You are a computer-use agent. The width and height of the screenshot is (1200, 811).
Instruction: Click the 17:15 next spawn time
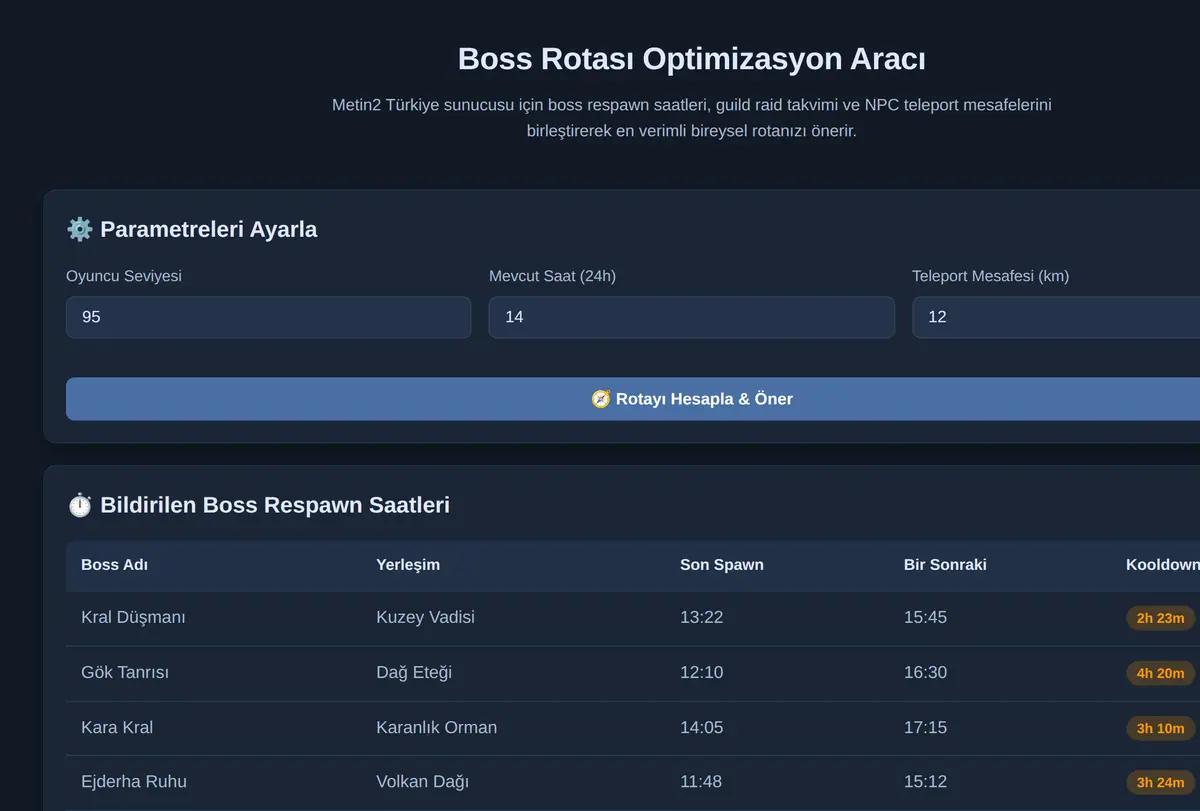coord(925,727)
